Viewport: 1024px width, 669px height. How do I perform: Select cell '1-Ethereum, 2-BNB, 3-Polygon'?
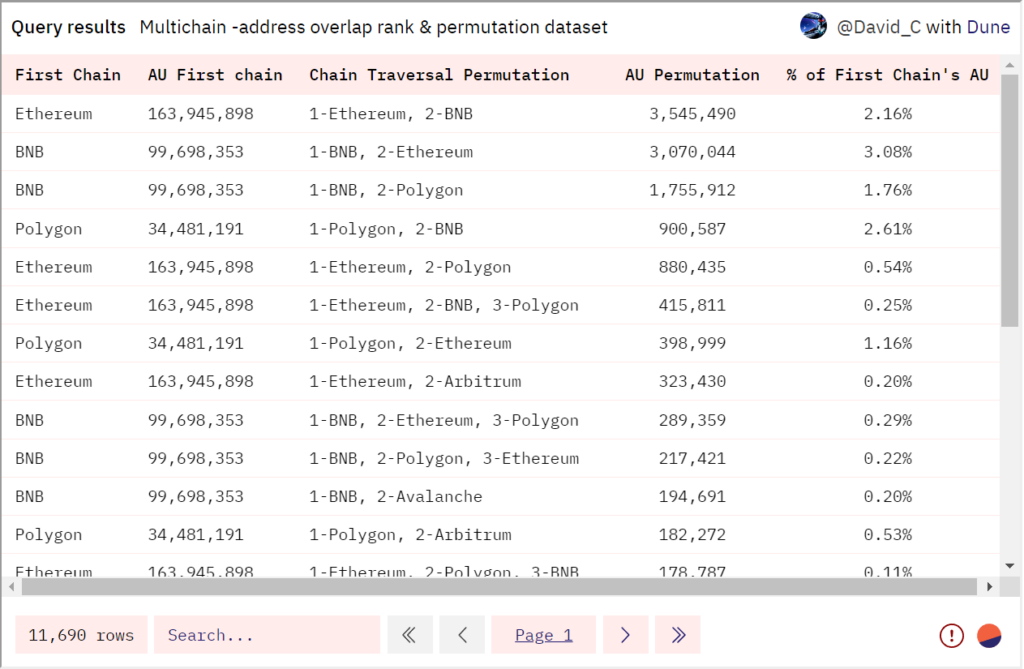[444, 305]
